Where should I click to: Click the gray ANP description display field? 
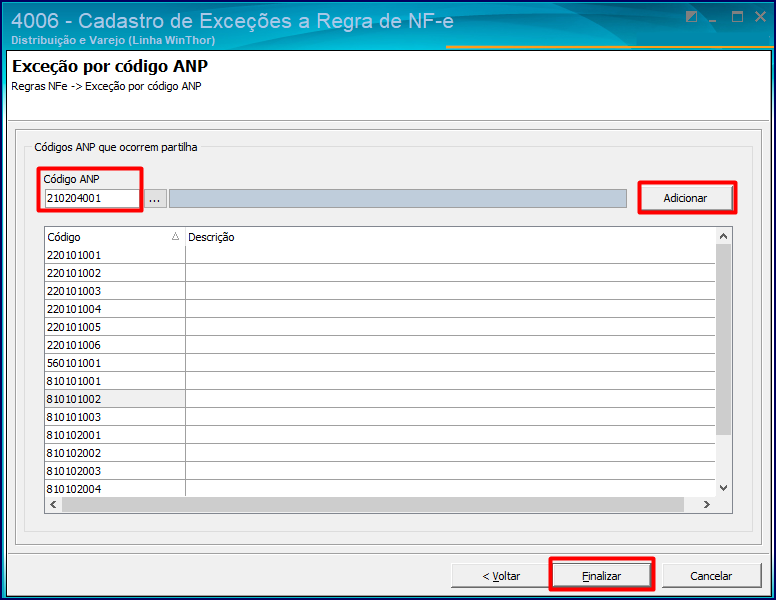tap(398, 199)
